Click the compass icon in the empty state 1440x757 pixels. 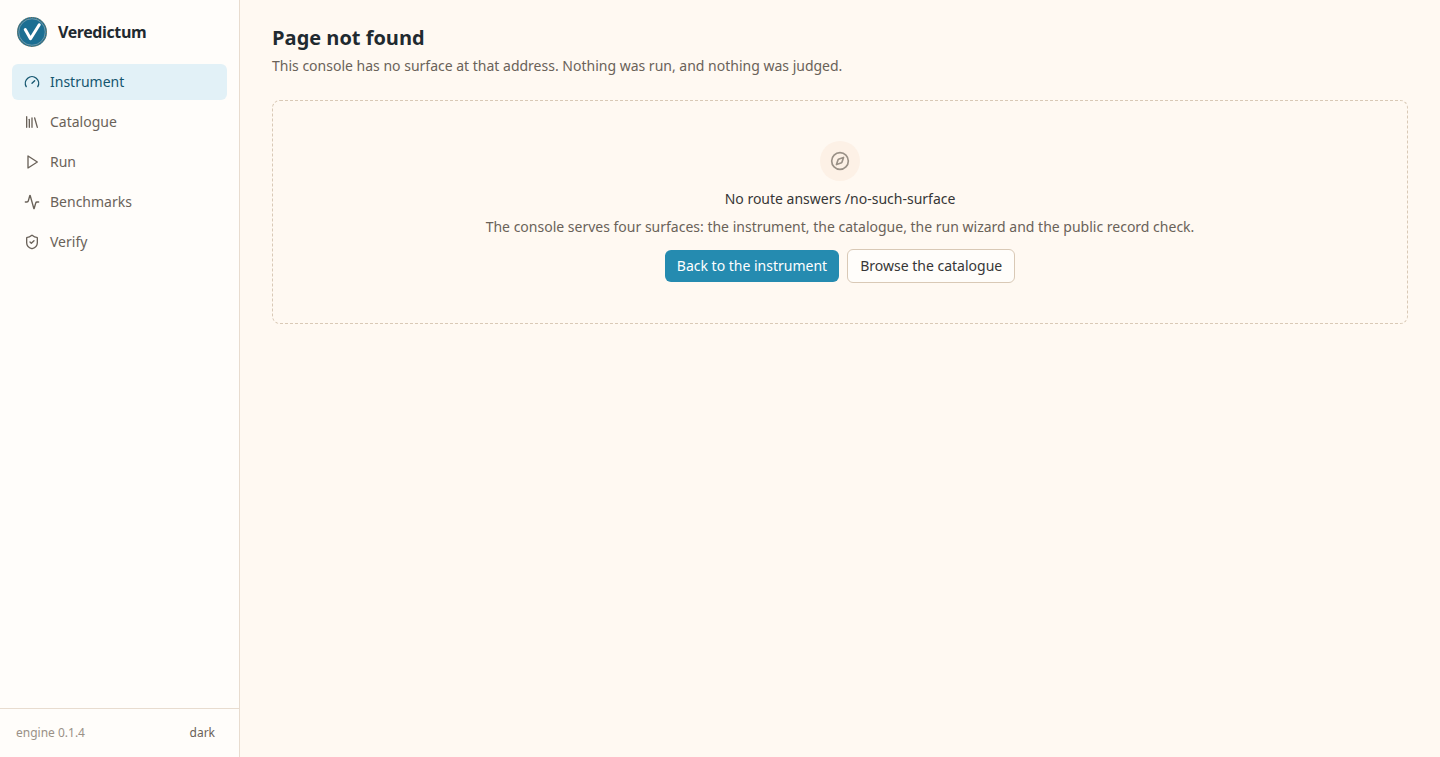coord(840,161)
